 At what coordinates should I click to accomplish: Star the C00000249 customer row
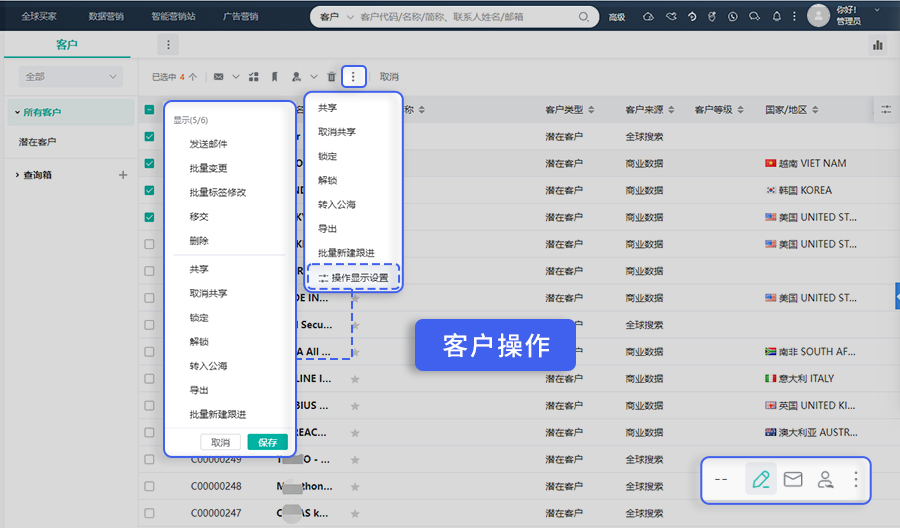pos(355,460)
